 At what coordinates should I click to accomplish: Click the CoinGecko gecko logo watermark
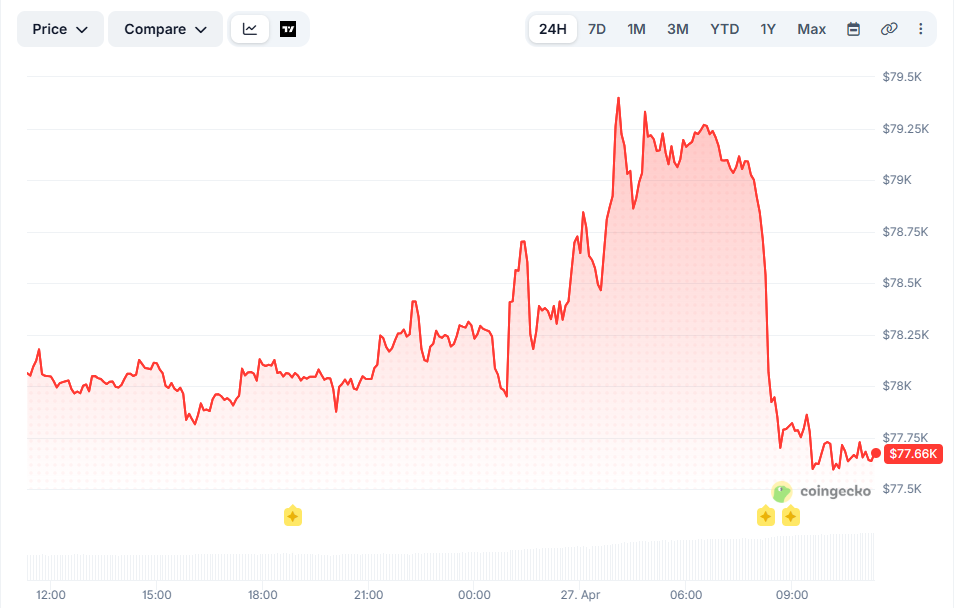[782, 492]
